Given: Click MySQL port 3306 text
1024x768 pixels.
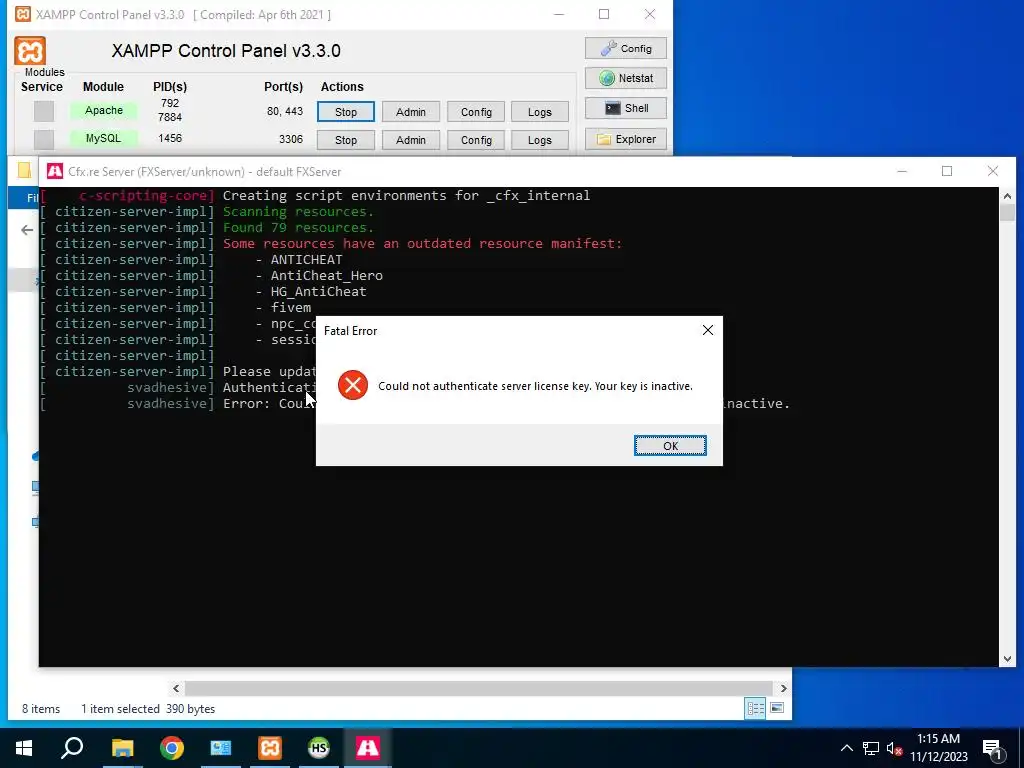Looking at the screenshot, I should coord(291,139).
